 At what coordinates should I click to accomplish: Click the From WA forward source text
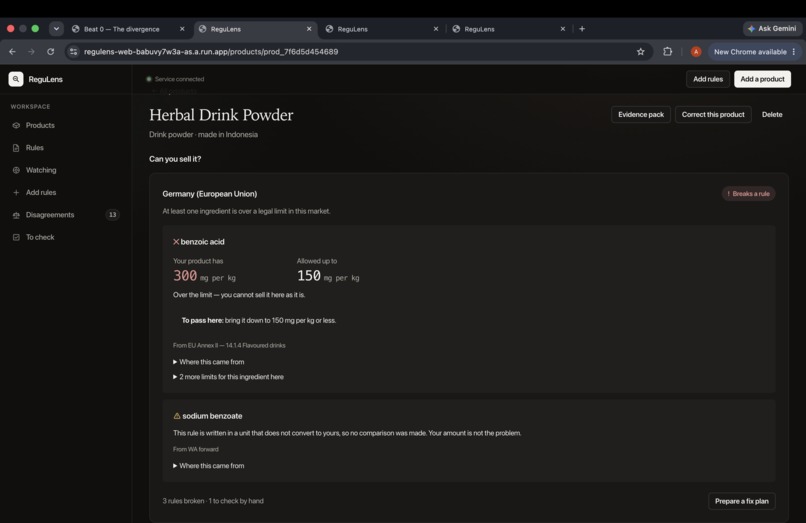coord(195,449)
